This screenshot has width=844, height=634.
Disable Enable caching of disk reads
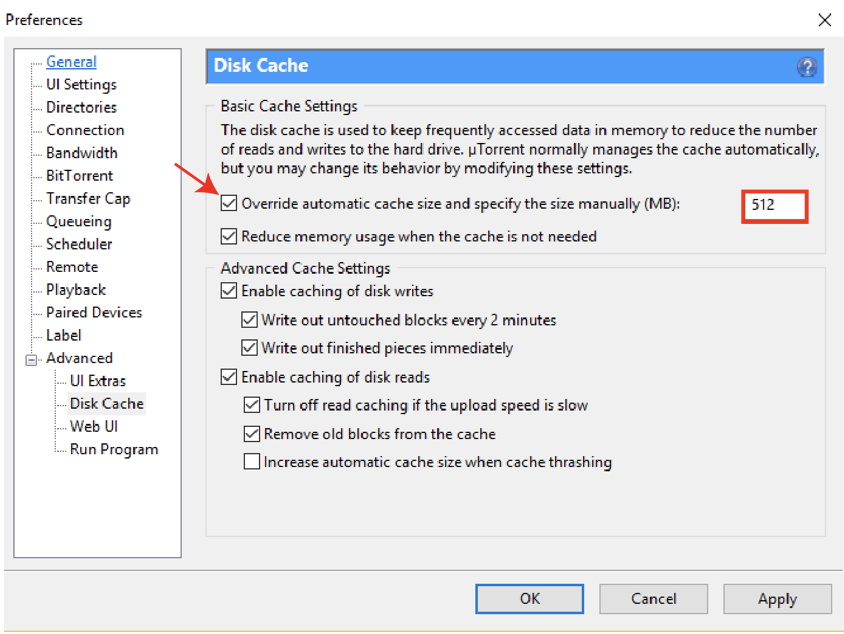tap(229, 377)
